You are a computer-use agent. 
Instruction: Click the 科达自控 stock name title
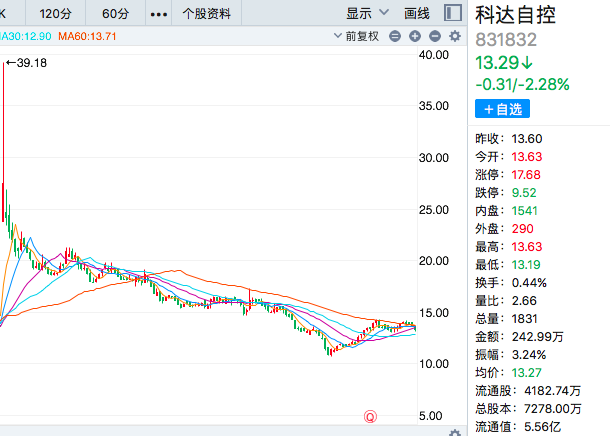(x=516, y=16)
